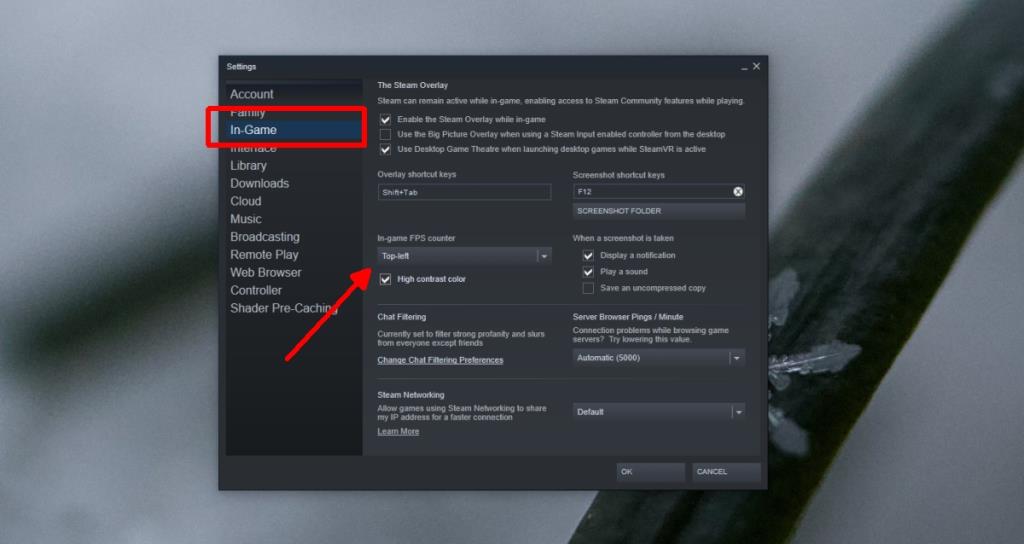
Task: Open Cloud settings section
Action: click(x=246, y=201)
